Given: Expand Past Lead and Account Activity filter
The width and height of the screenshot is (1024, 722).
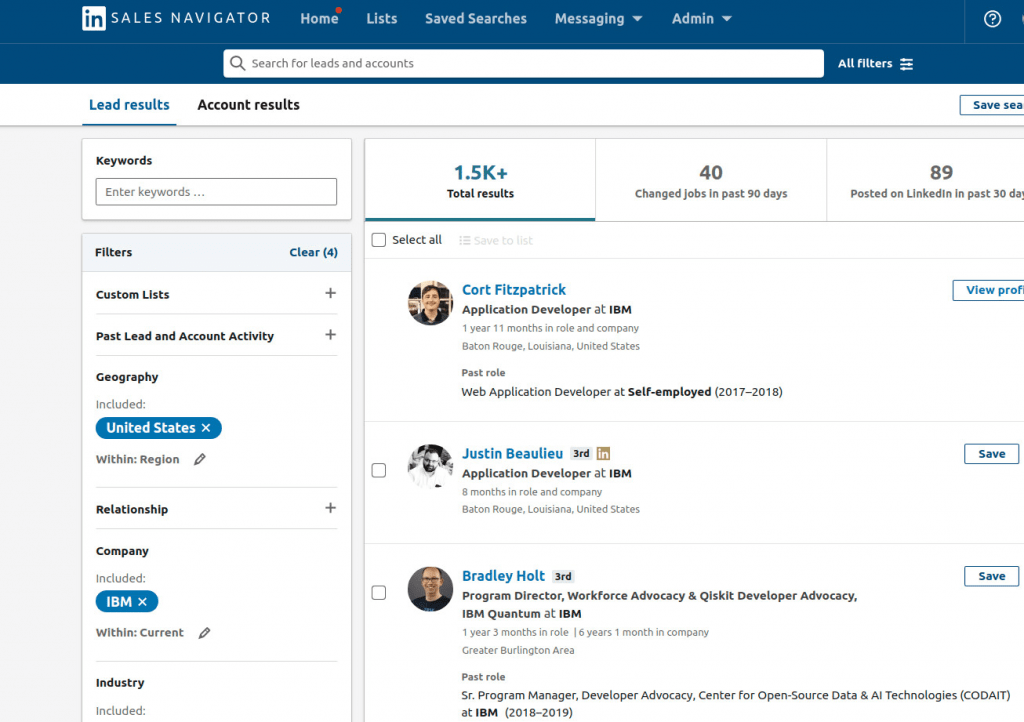Looking at the screenshot, I should click(330, 335).
